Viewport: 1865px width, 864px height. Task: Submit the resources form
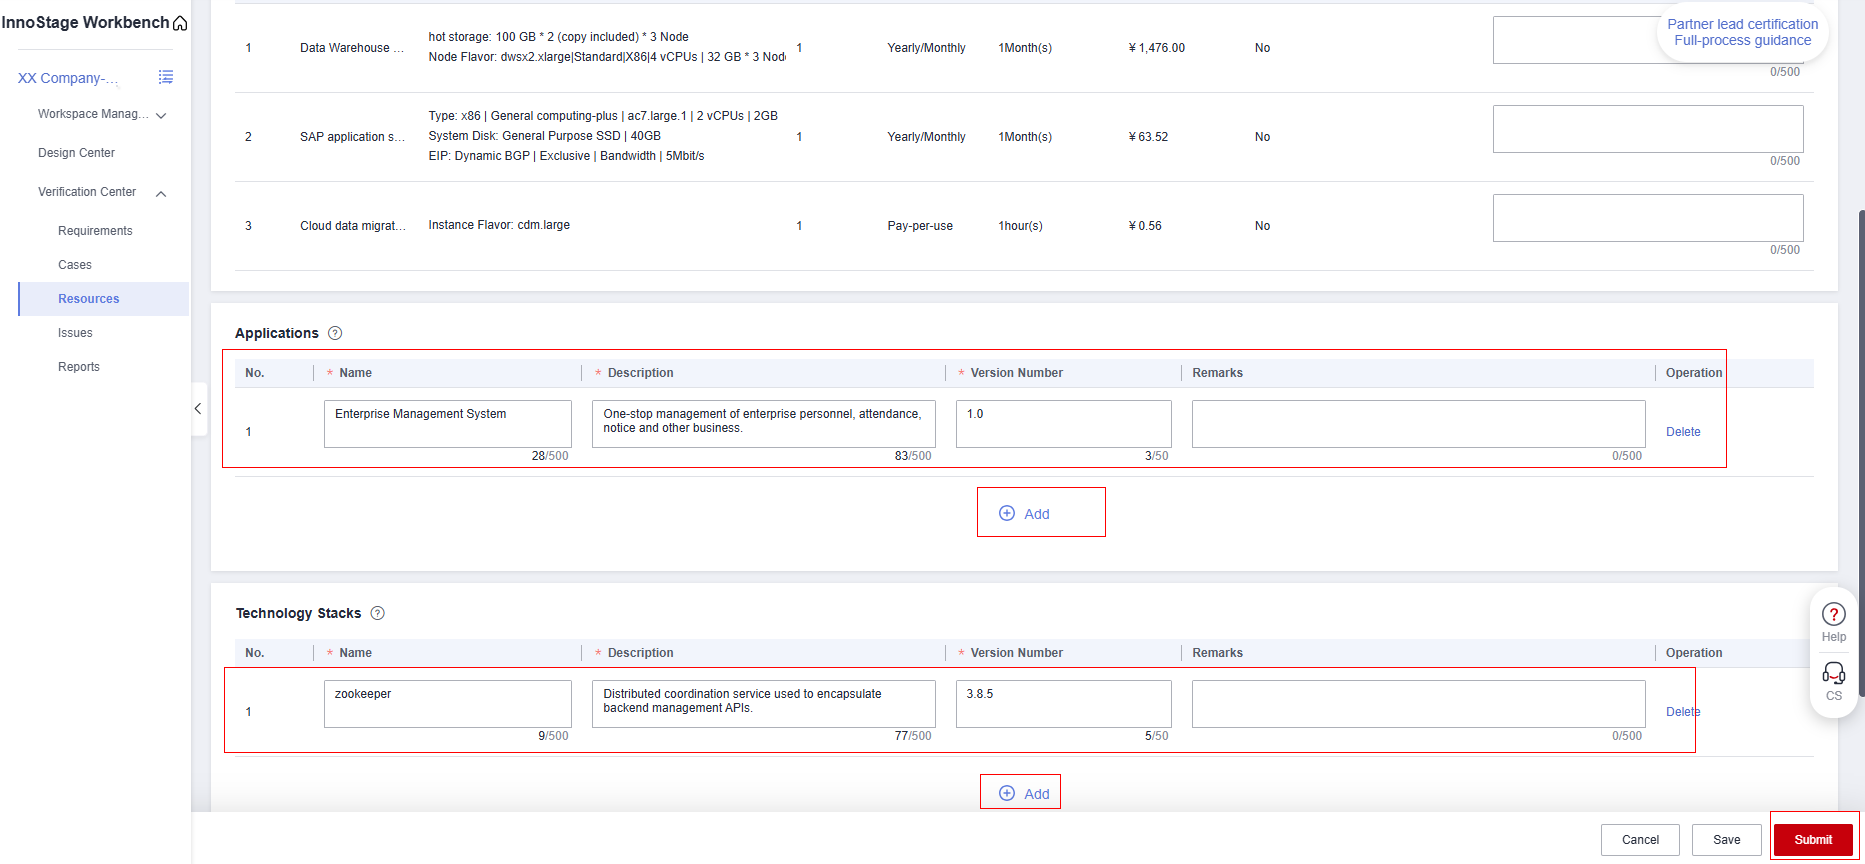[x=1813, y=840]
